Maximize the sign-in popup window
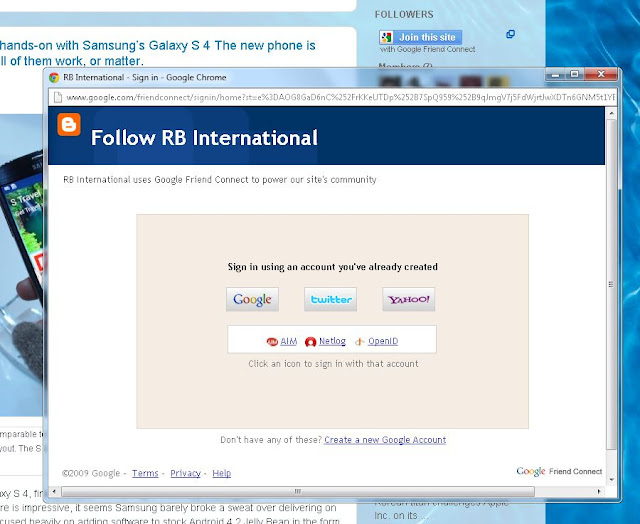The width and height of the screenshot is (640, 524). (x=575, y=75)
